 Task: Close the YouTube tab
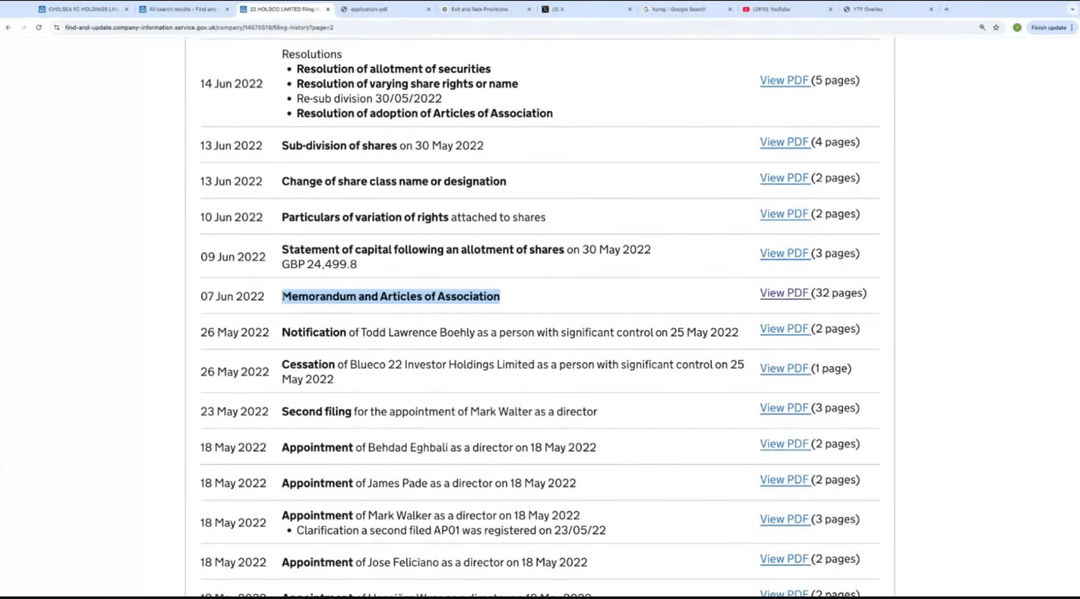point(831,9)
